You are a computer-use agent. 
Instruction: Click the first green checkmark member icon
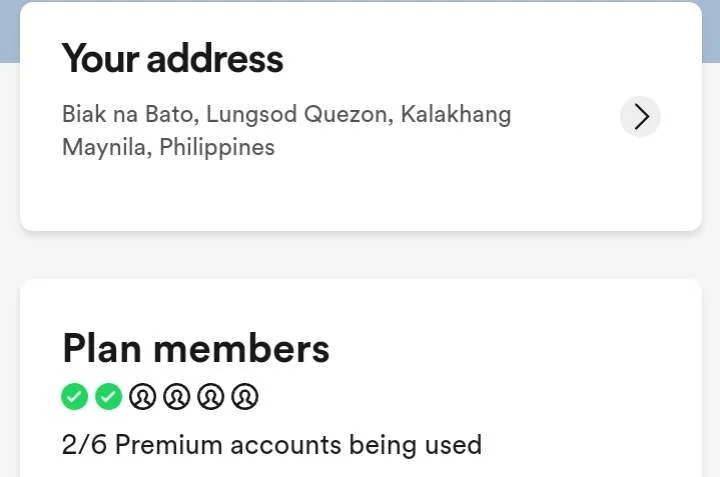pos(74,396)
